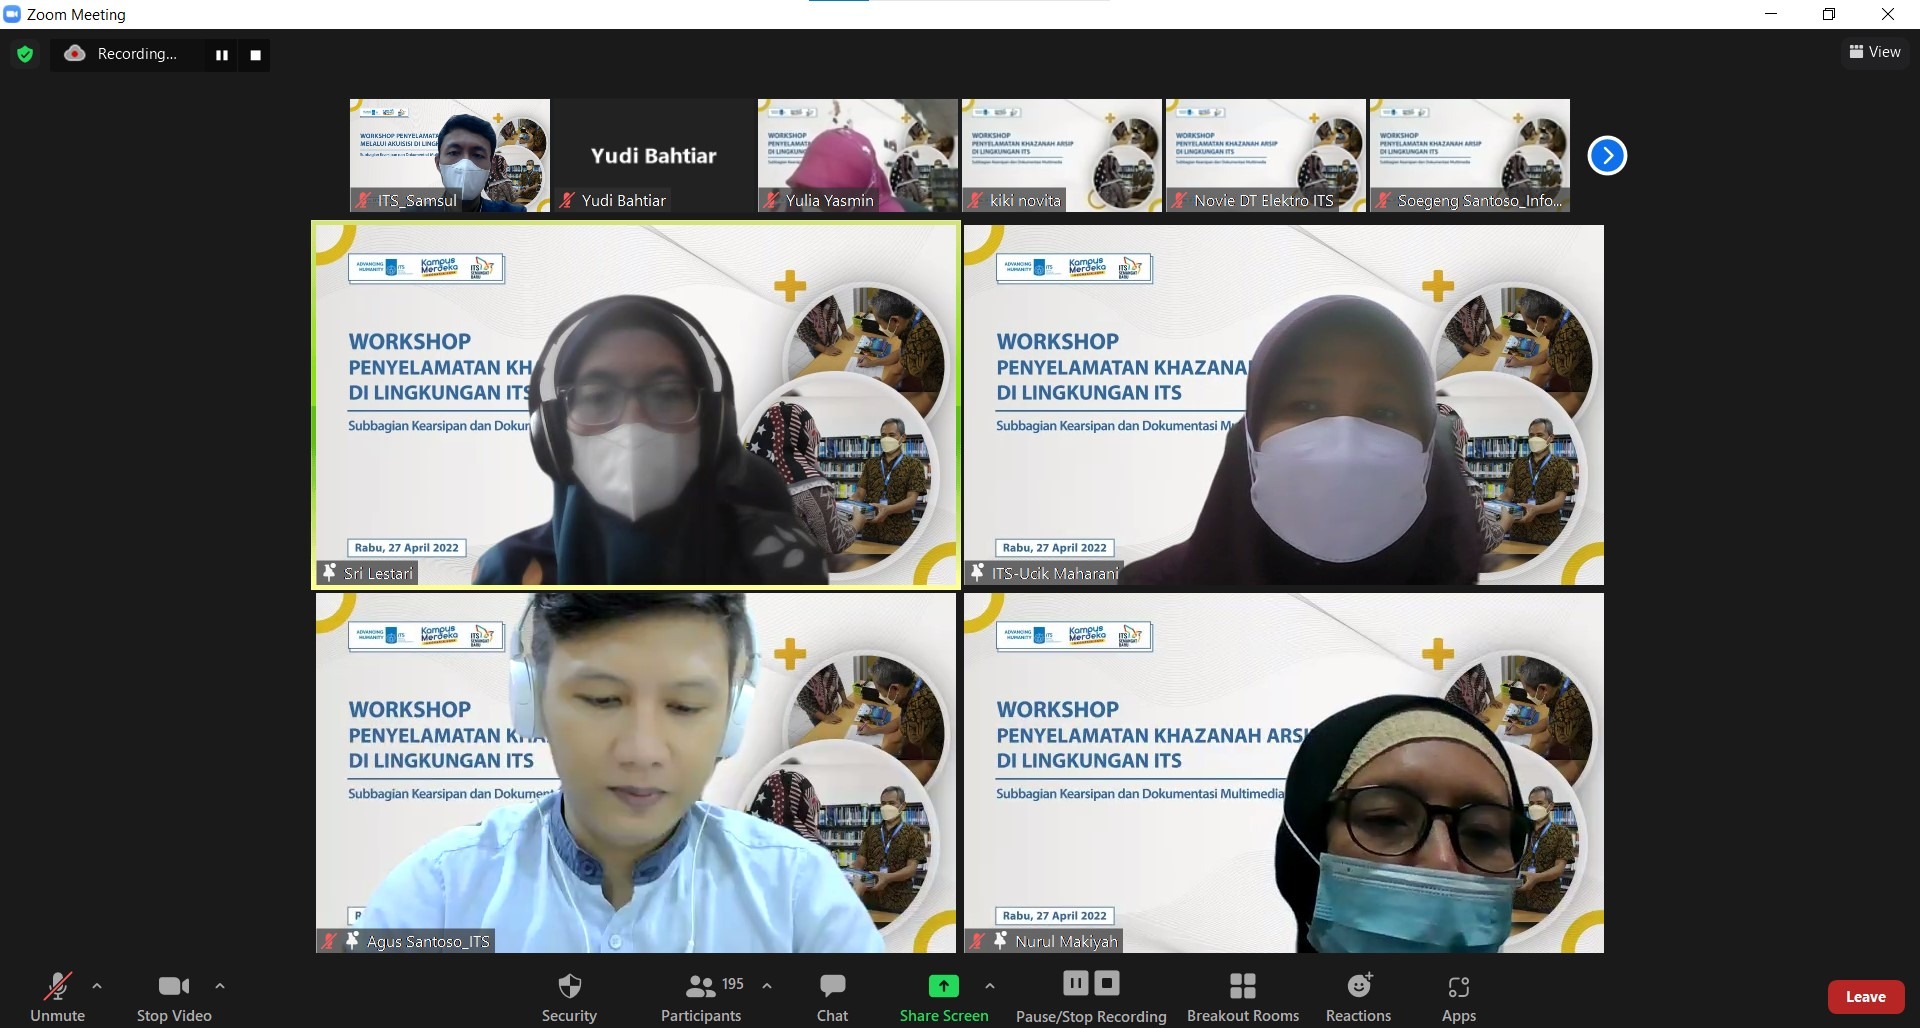Expand video options arrow beside Stop Video
This screenshot has width=1920, height=1028.
[x=220, y=986]
